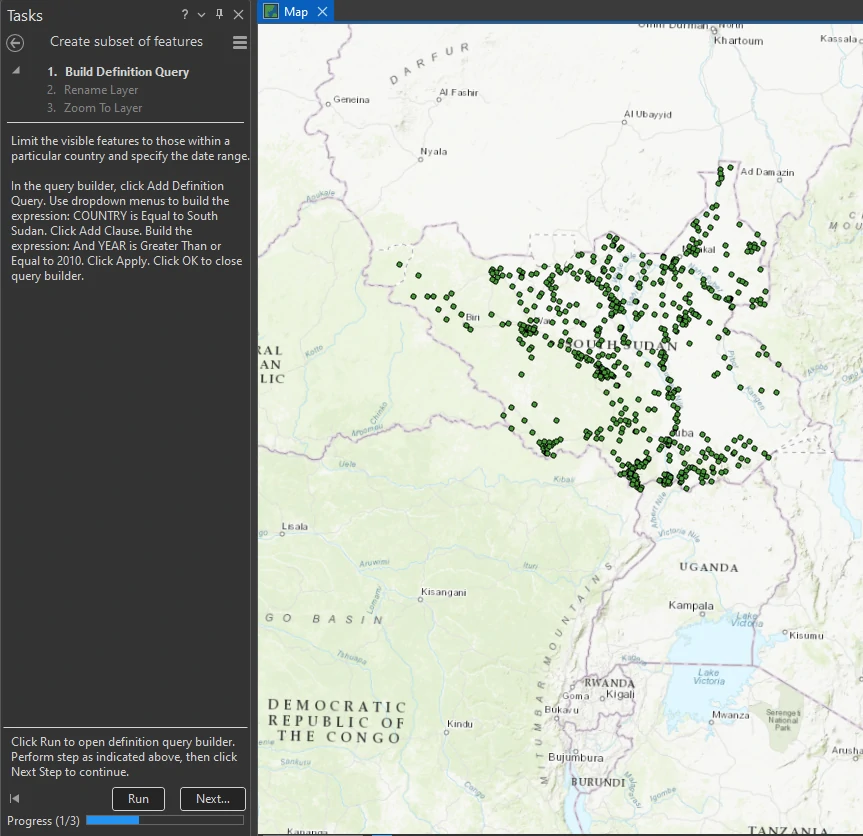Switch to the Map view tab
Viewport: 863px width, 836px height.
pos(296,12)
